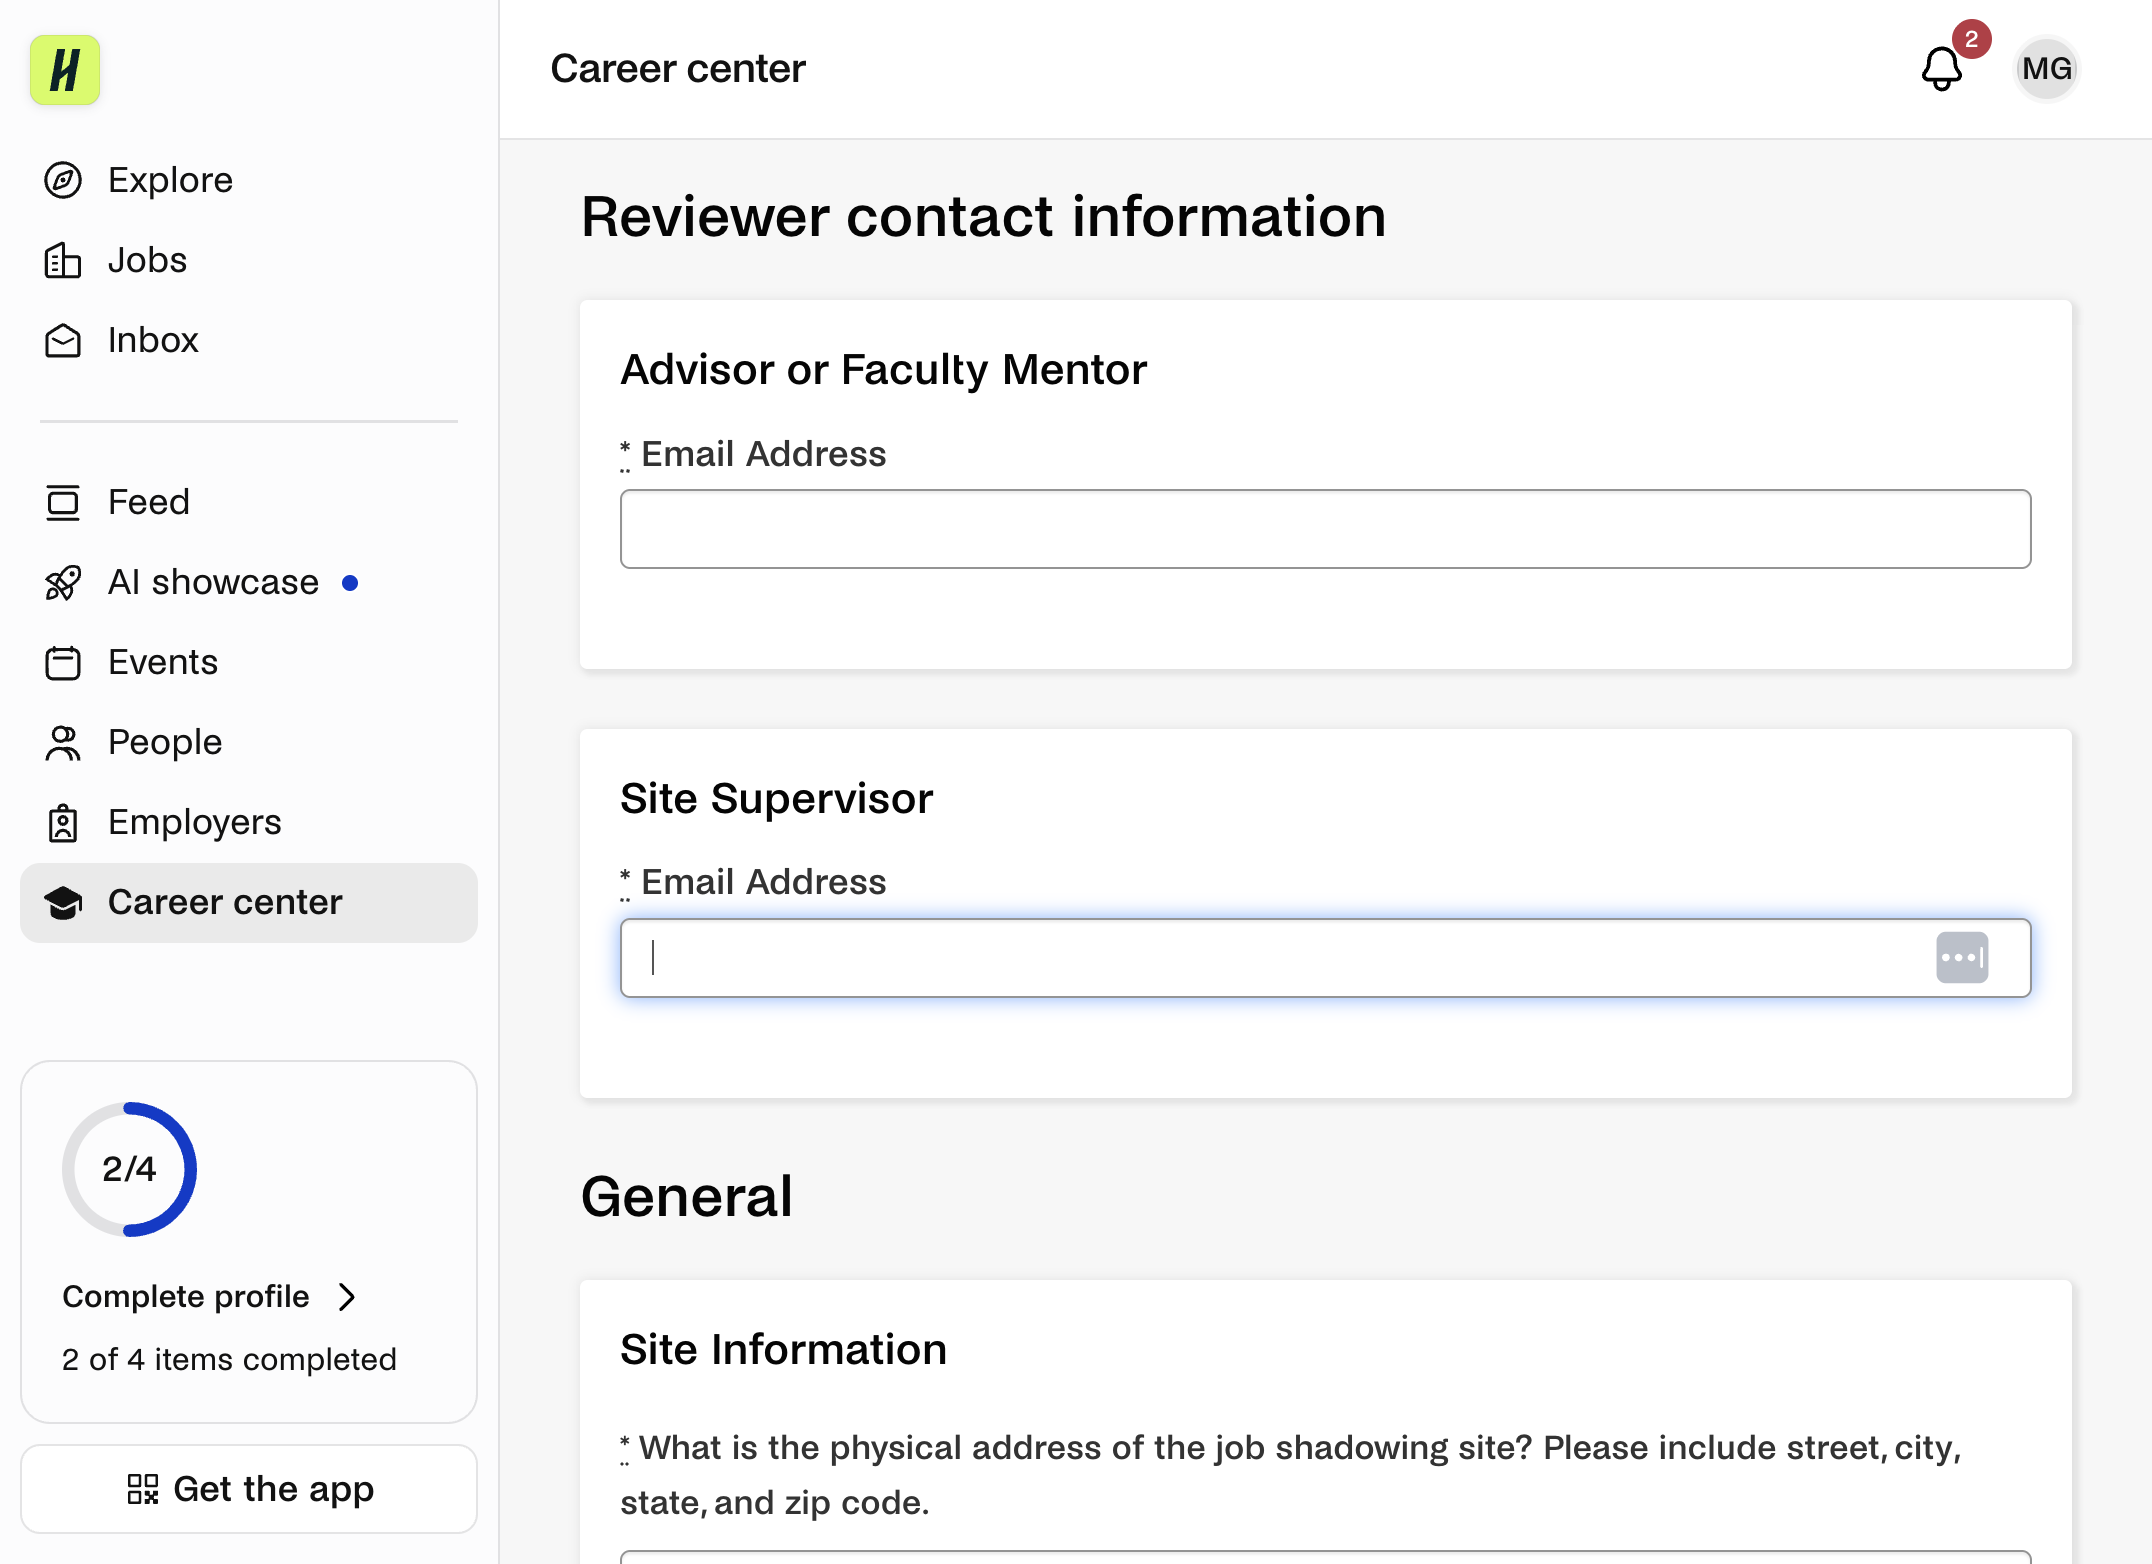The height and width of the screenshot is (1564, 2152).
Task: Open the People page
Action: (248, 742)
